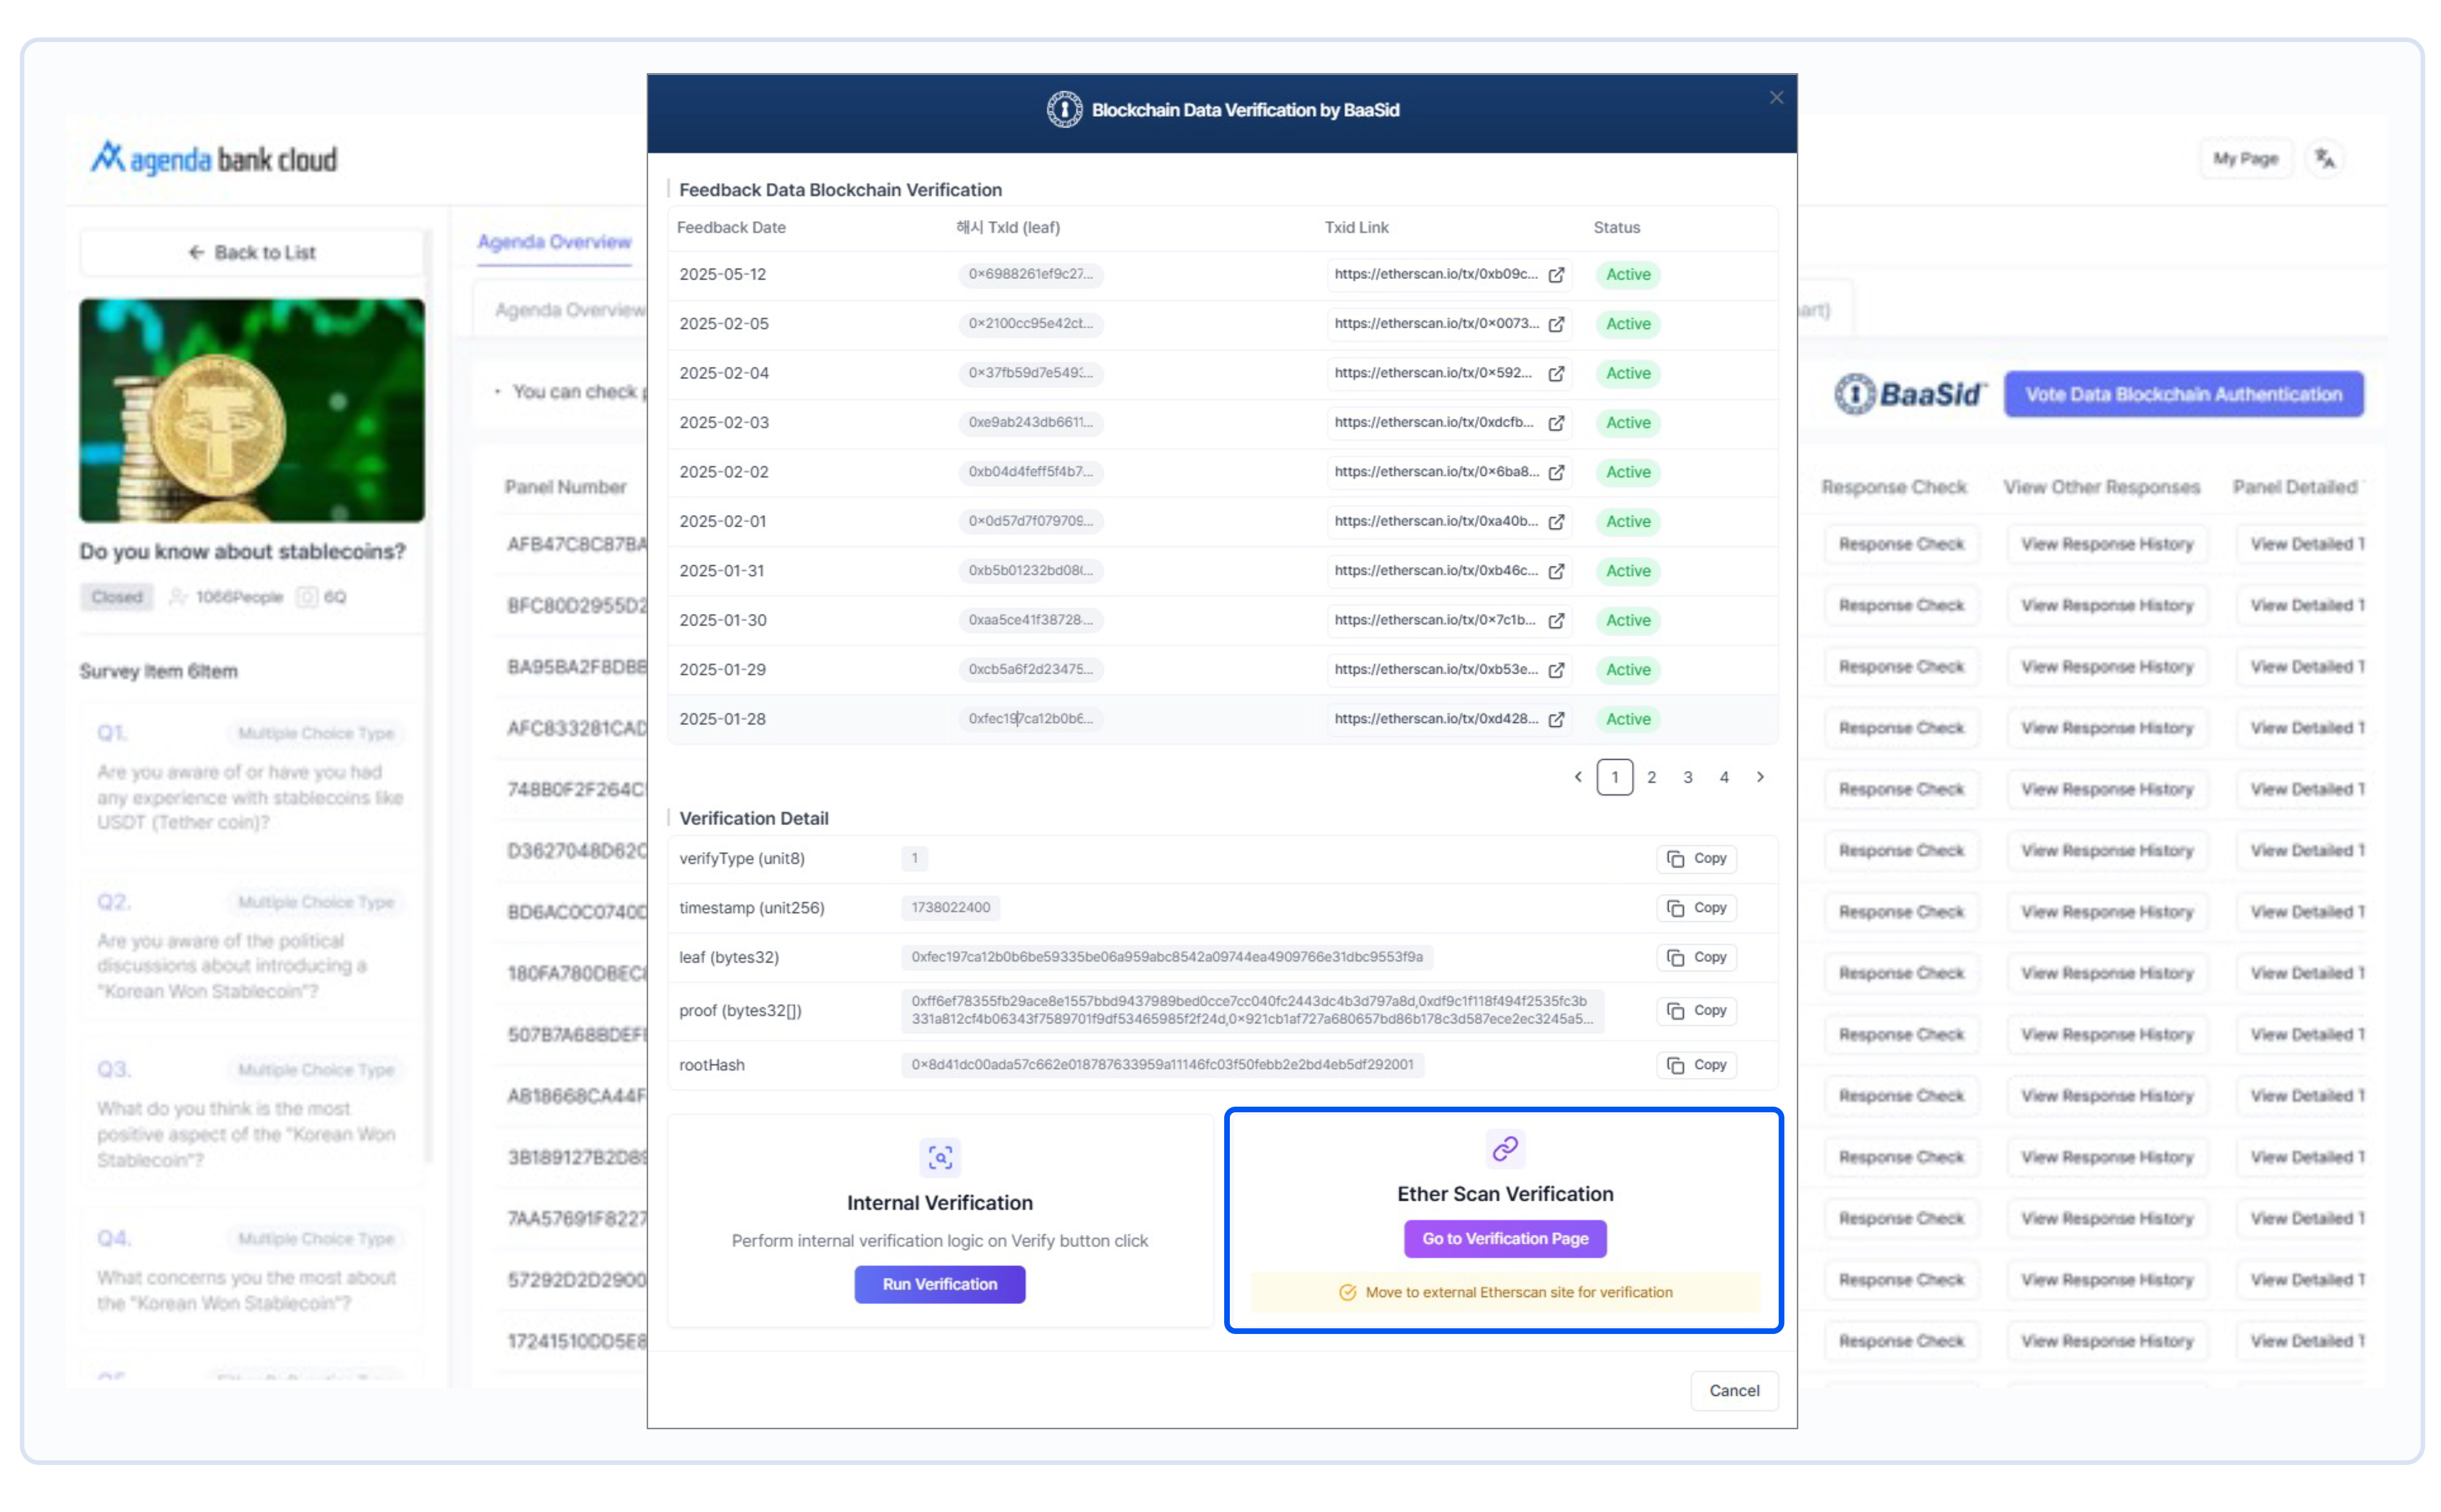Open external link icon for 2025-02-01 row
The height and width of the screenshot is (1512, 2441).
coord(1556,522)
